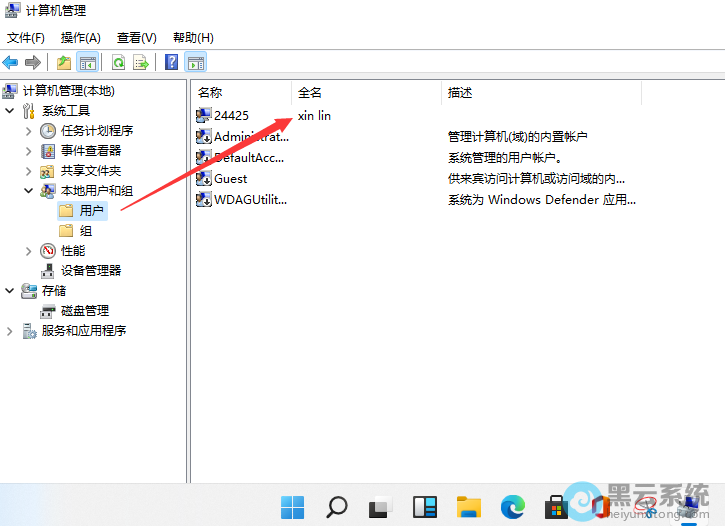Click the Forward arrow toolbar icon
This screenshot has width=725, height=526.
pyautogui.click(x=33, y=62)
